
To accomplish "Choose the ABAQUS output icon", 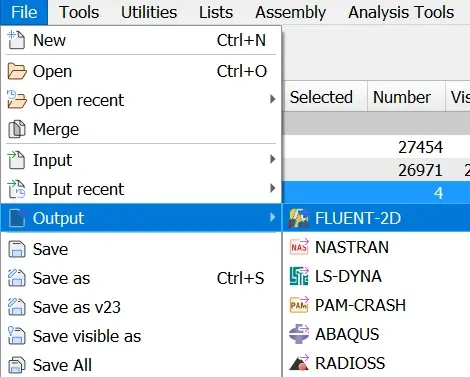I will (x=299, y=334).
